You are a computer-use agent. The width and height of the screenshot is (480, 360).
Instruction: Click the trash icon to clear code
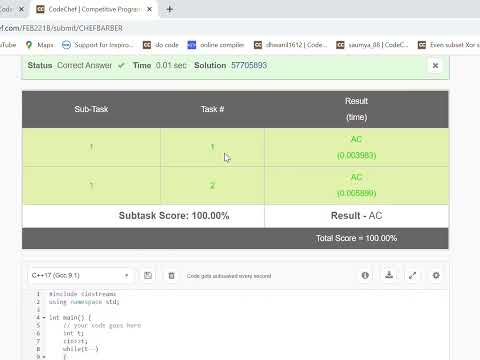(171, 276)
